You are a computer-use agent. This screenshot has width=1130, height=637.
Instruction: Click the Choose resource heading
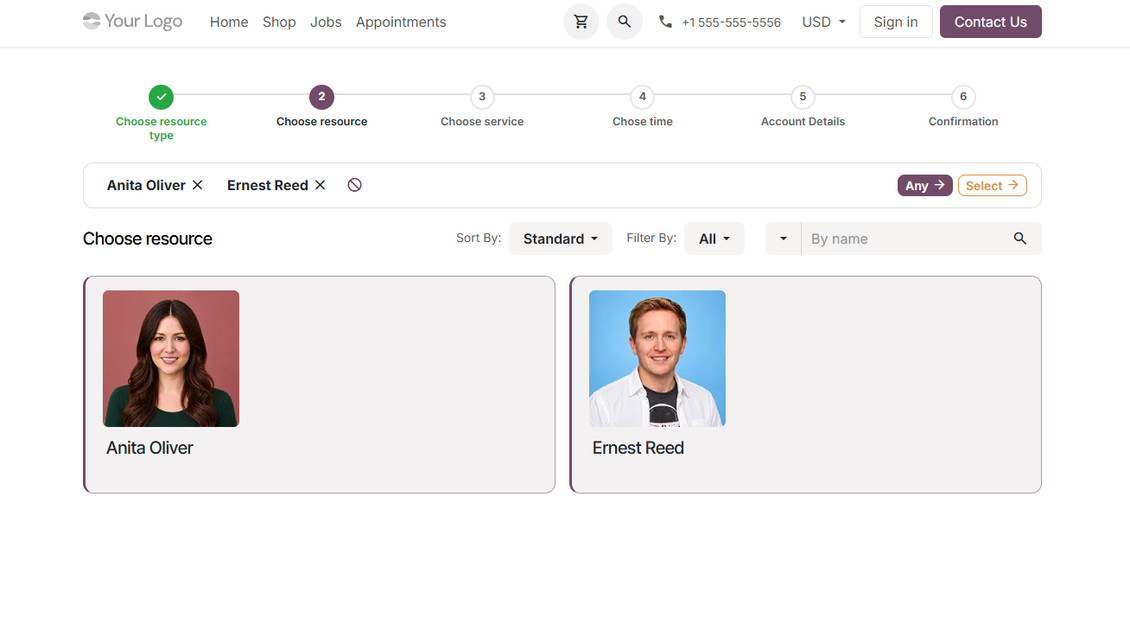tap(148, 239)
